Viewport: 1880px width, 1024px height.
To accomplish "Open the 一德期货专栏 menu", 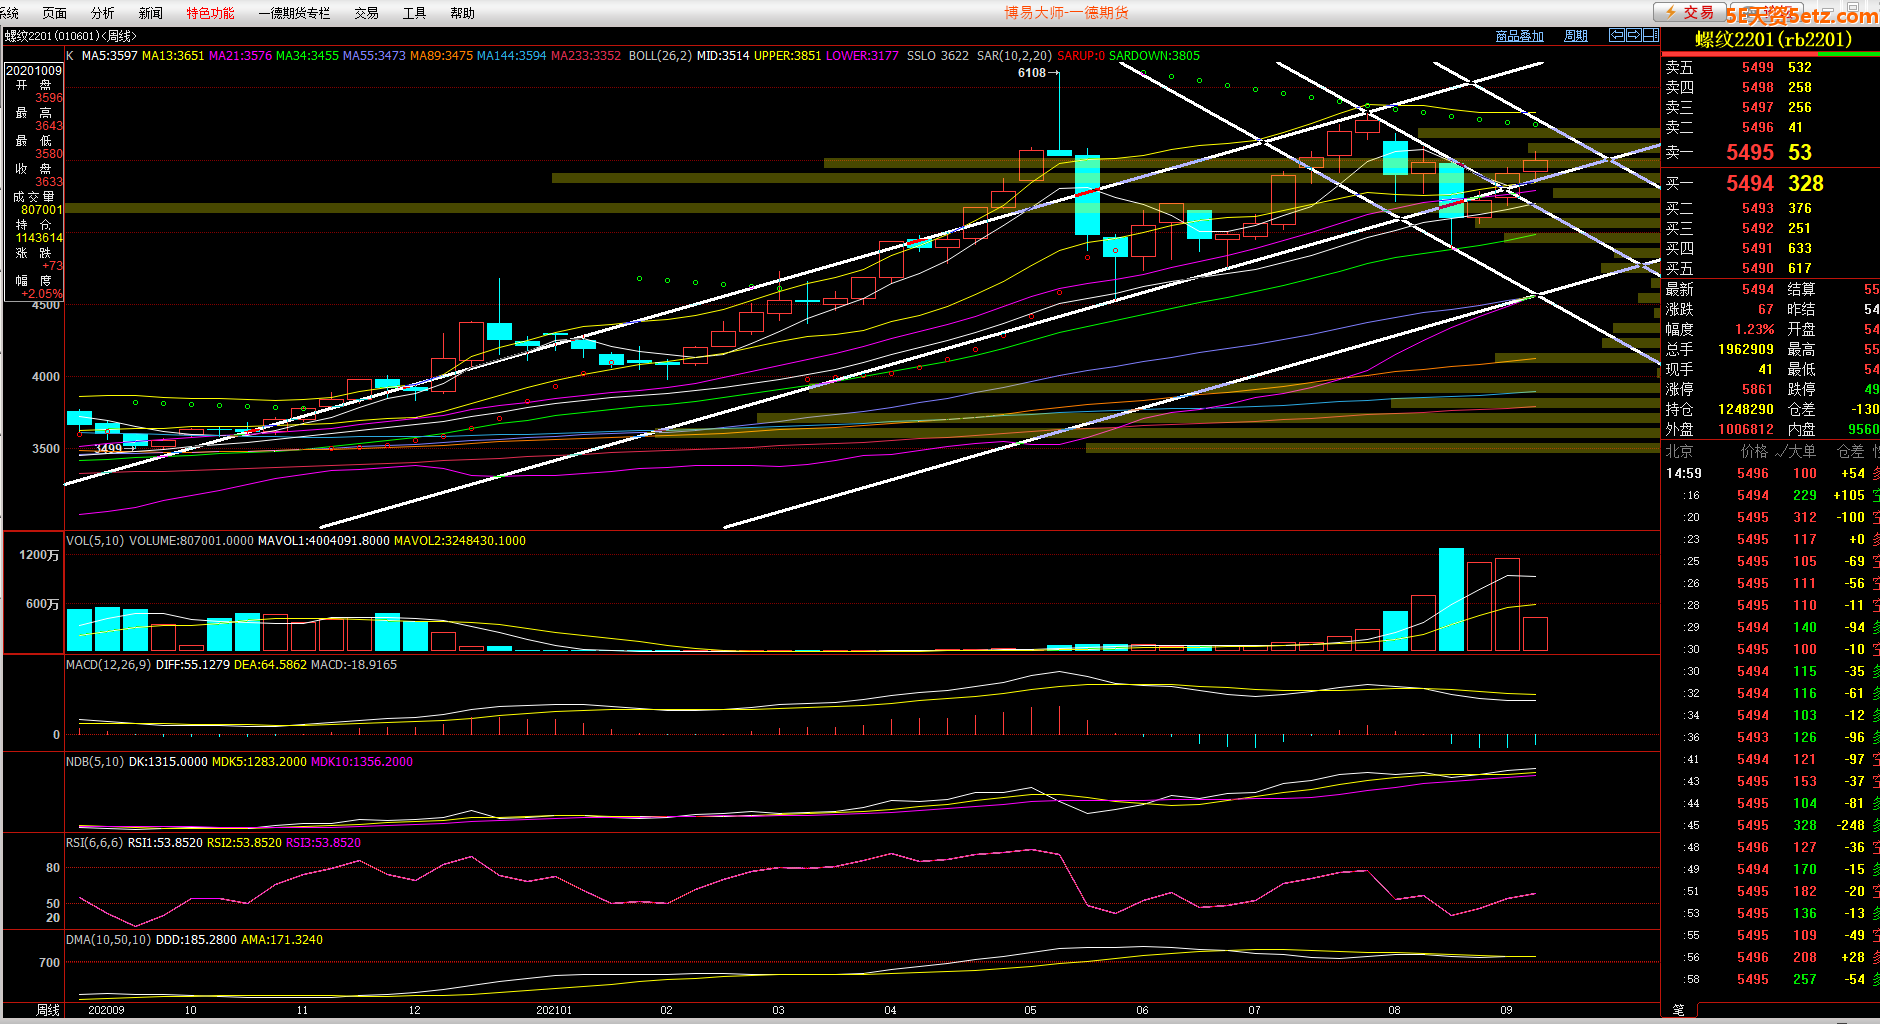I will (294, 13).
